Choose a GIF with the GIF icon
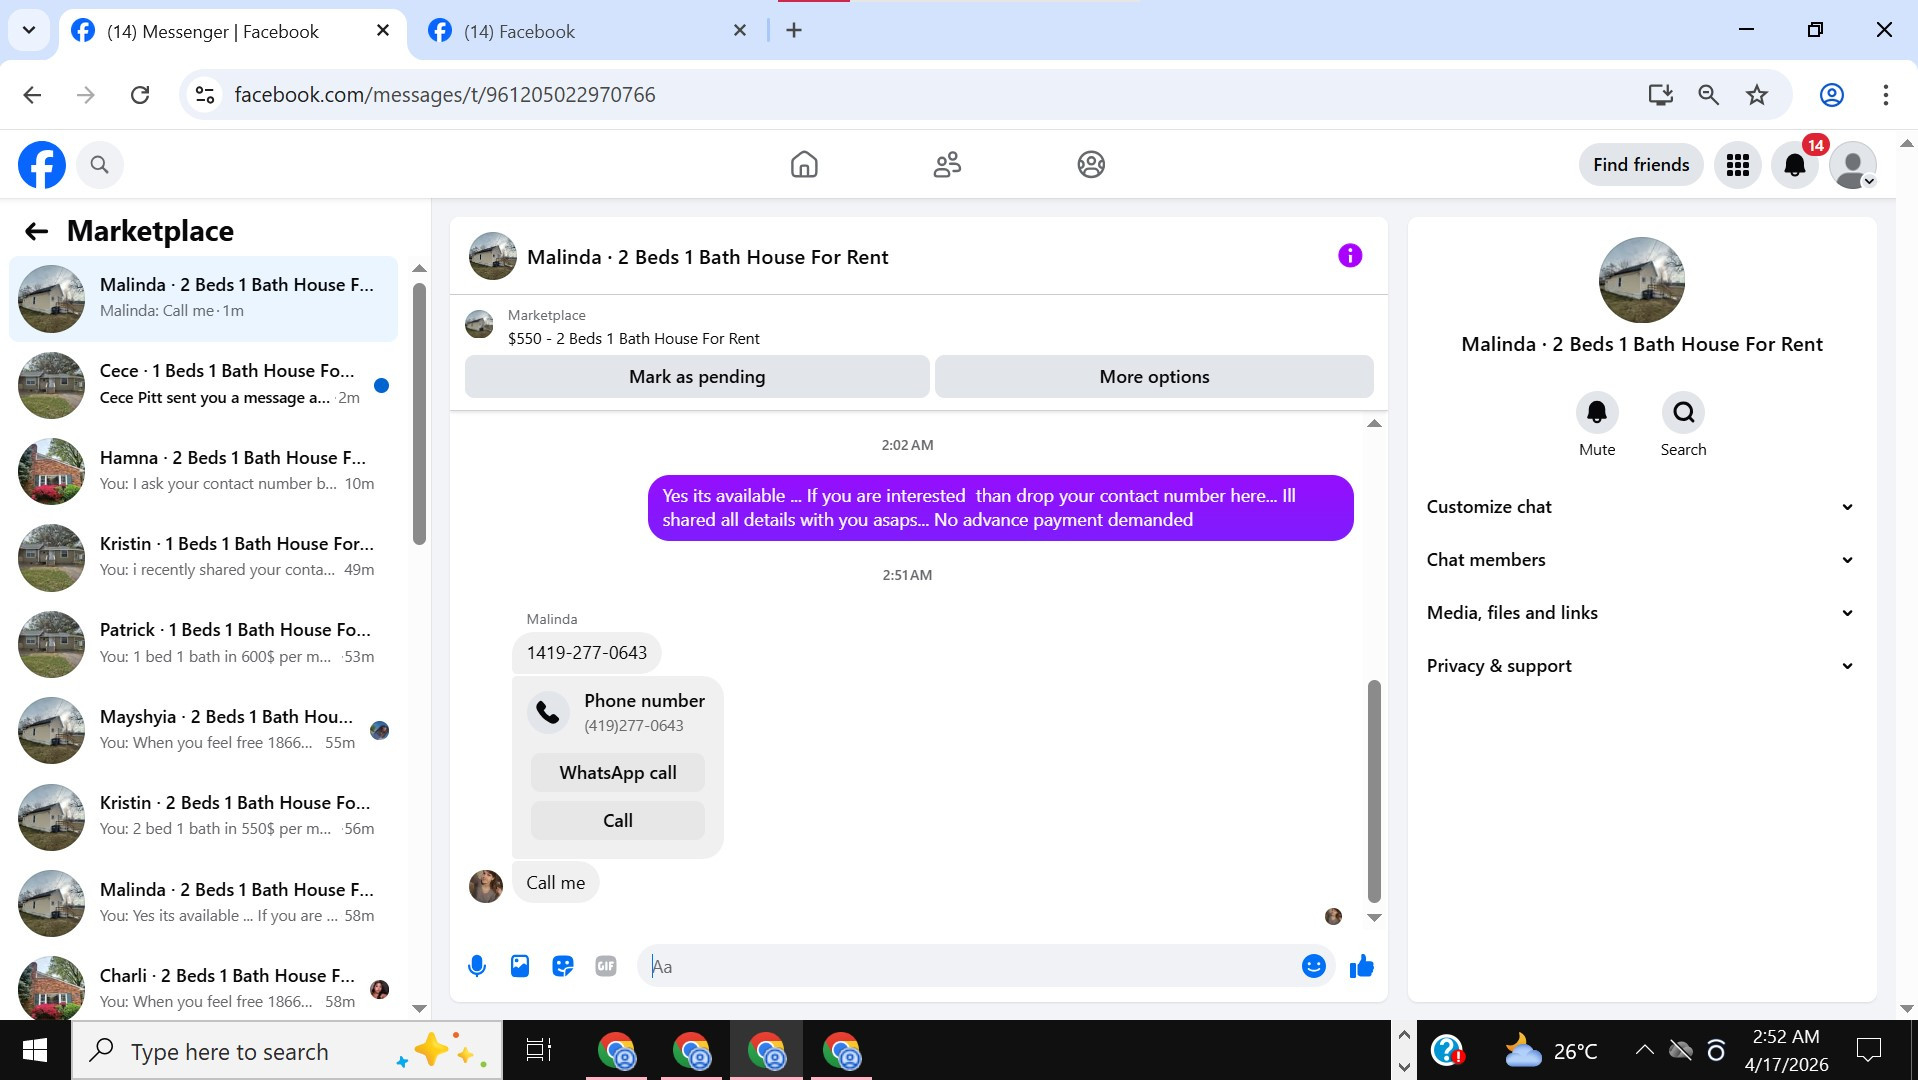The height and width of the screenshot is (1080, 1918). pos(606,966)
